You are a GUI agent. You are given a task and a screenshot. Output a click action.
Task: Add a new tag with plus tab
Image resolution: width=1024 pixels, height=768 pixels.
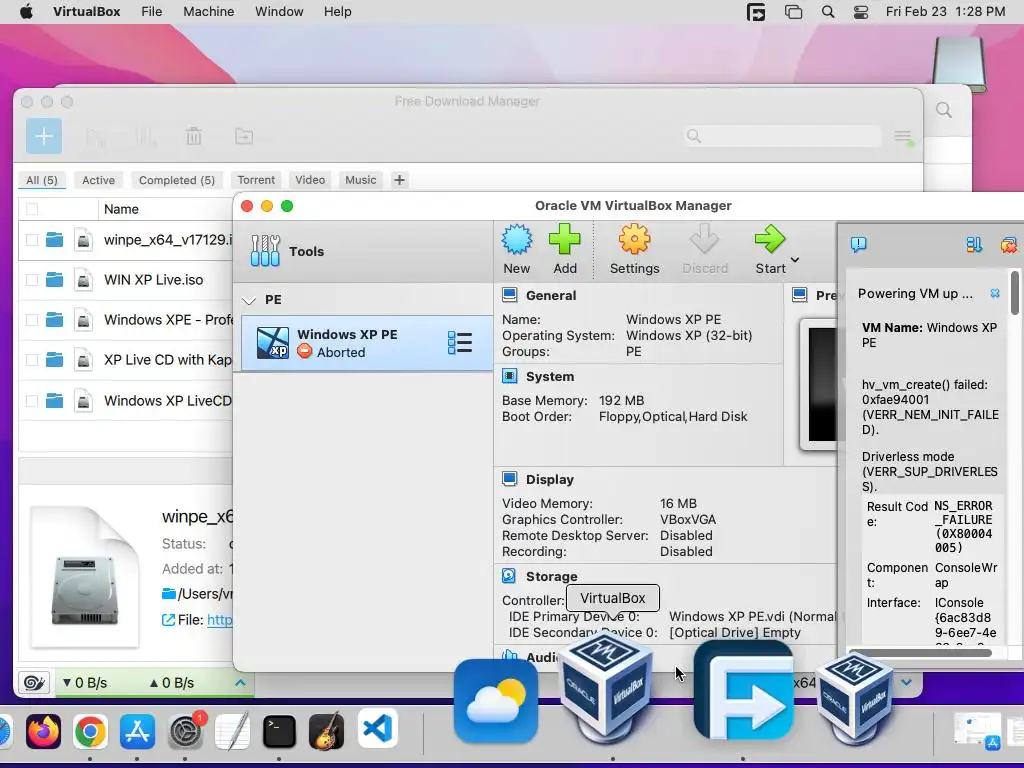click(x=399, y=180)
